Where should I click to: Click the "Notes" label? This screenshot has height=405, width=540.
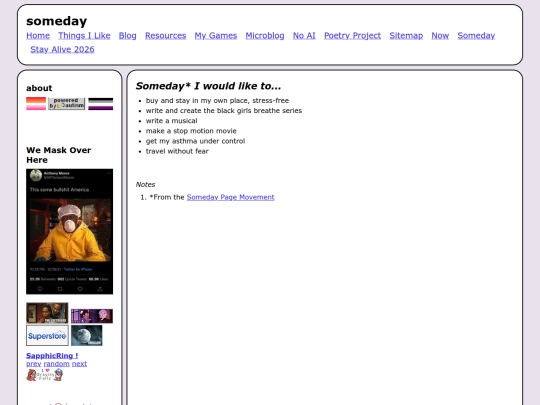(x=145, y=184)
